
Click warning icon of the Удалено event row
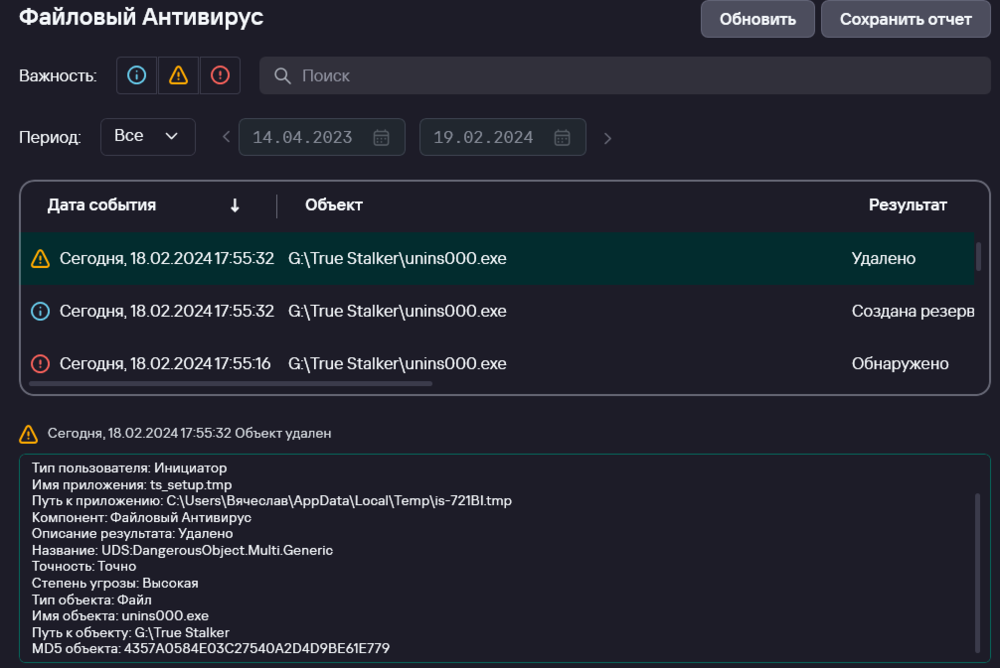click(40, 259)
